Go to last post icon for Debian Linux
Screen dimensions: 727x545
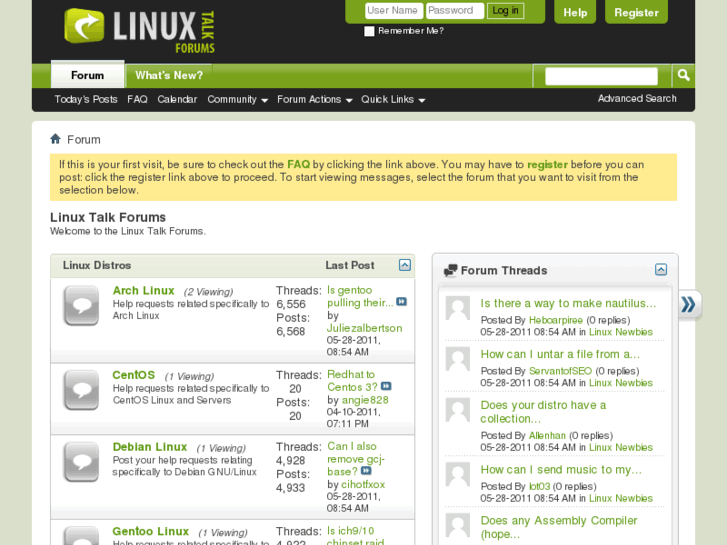click(366, 471)
